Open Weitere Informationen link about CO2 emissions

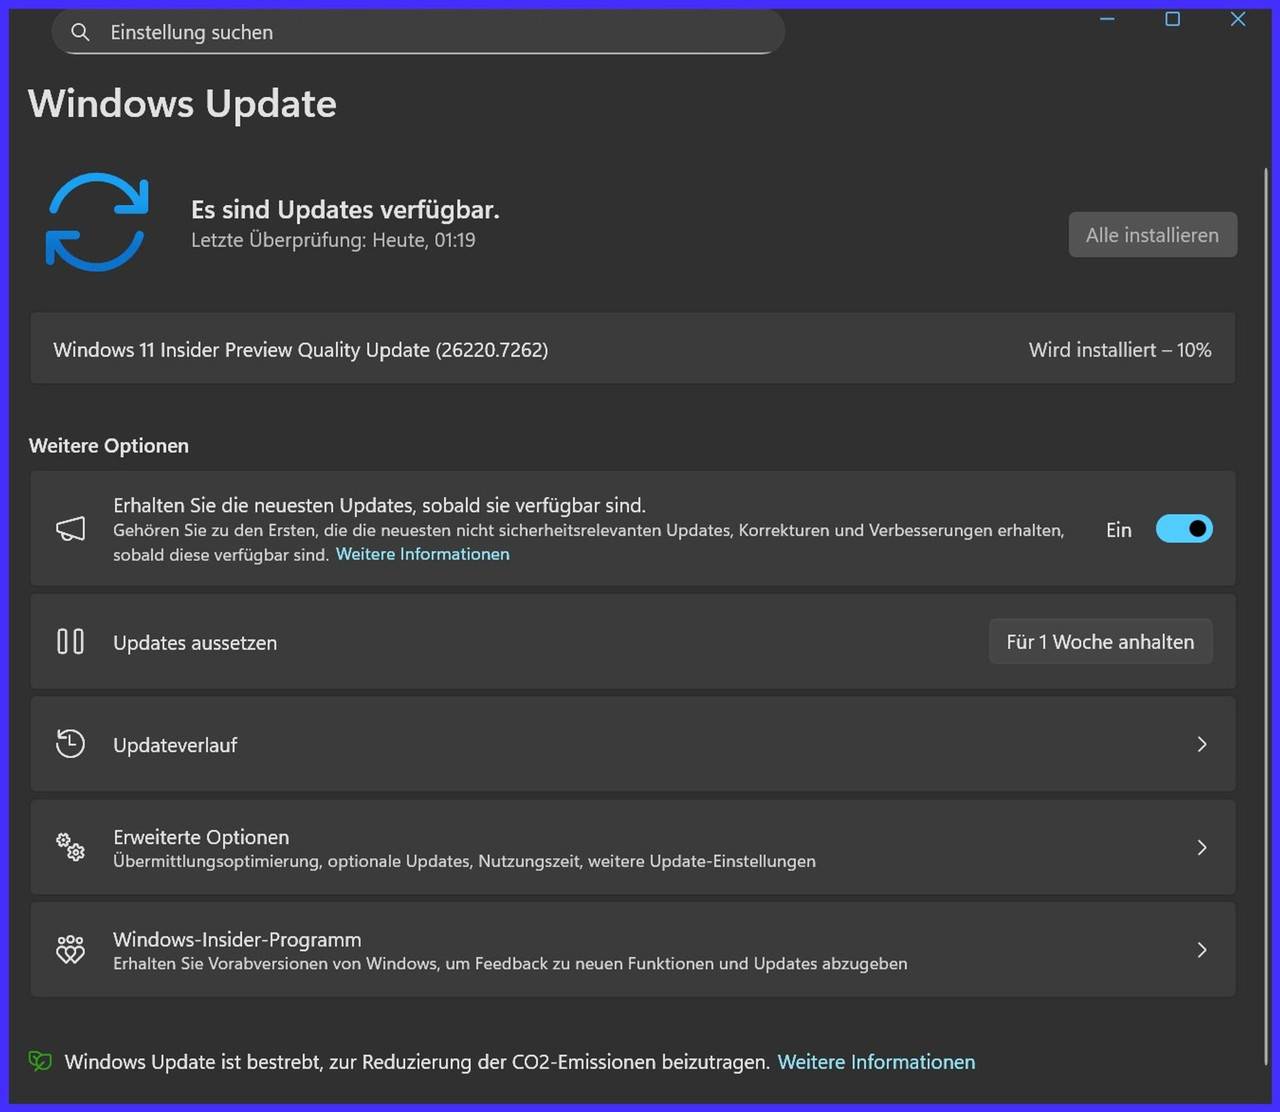click(x=876, y=1062)
